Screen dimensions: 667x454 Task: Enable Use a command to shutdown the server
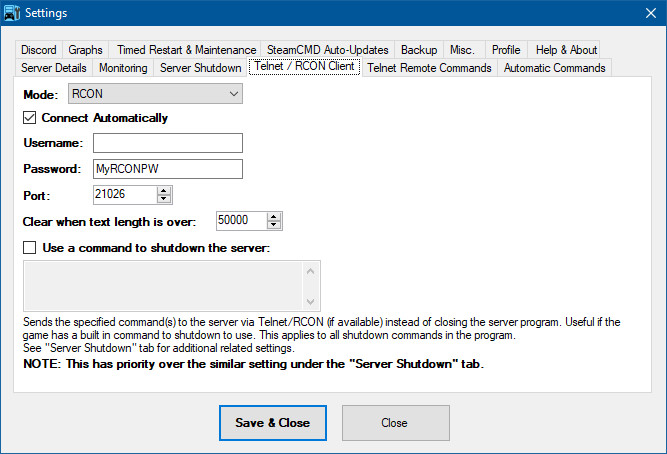tap(29, 248)
